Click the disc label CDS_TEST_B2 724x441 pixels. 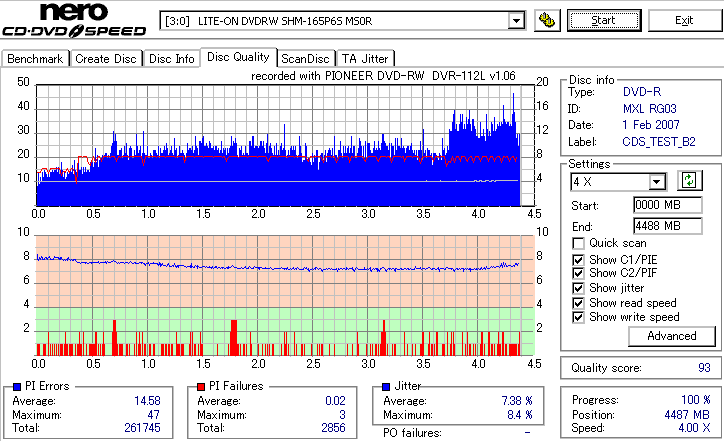pos(659,142)
